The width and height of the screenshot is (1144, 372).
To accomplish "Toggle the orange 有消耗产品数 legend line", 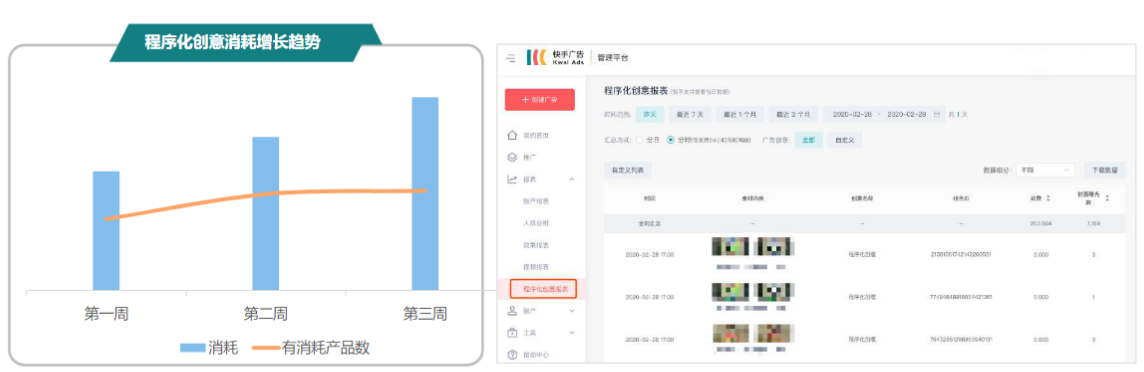I will point(266,348).
